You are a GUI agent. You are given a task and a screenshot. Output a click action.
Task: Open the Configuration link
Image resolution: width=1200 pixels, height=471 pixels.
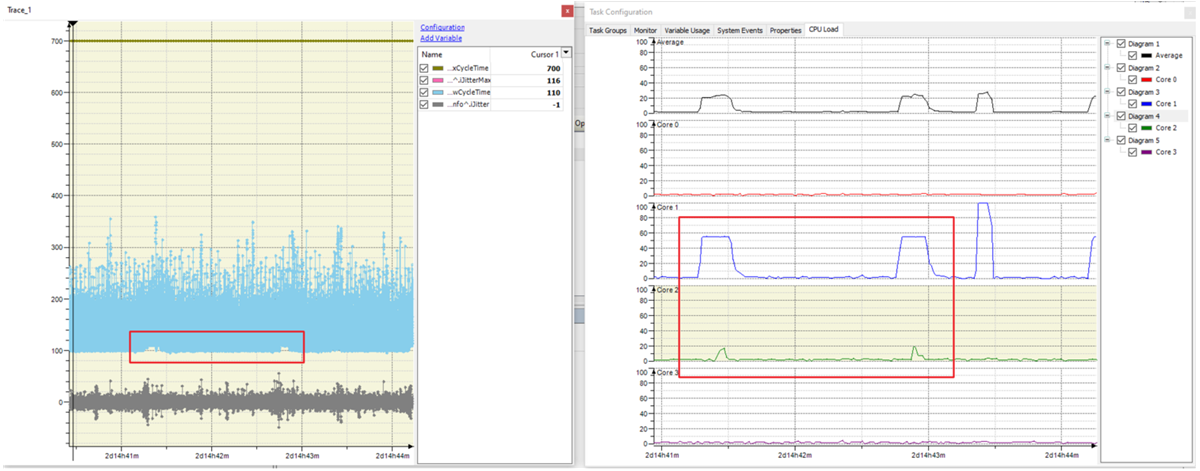coord(441,27)
